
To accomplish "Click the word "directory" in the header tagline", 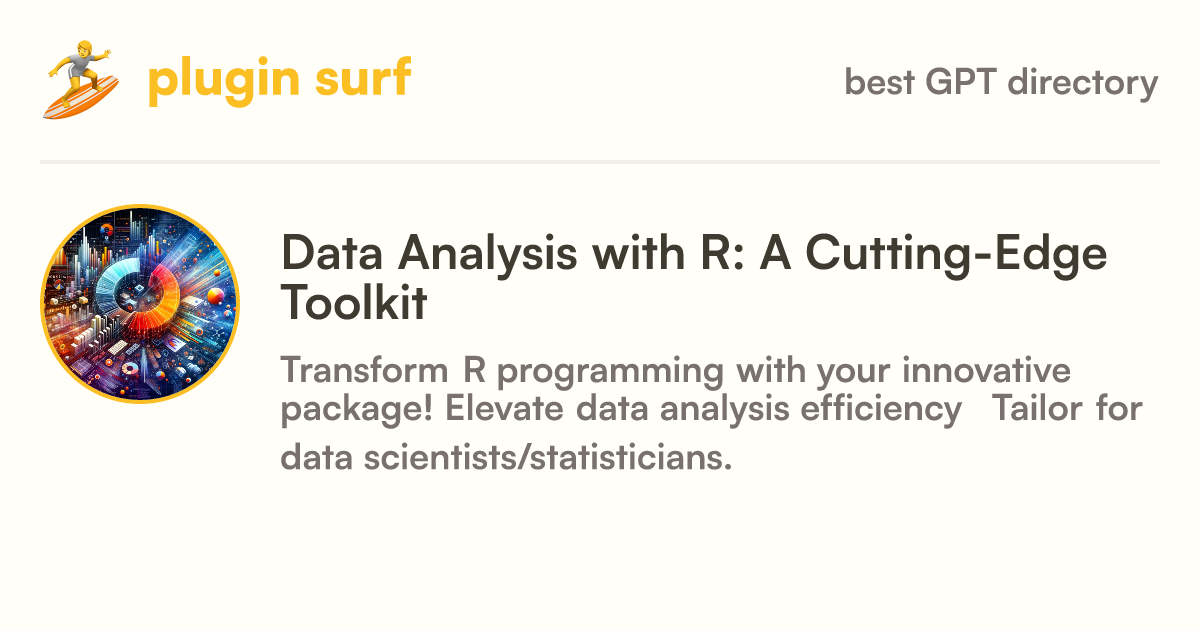I will coord(1083,83).
